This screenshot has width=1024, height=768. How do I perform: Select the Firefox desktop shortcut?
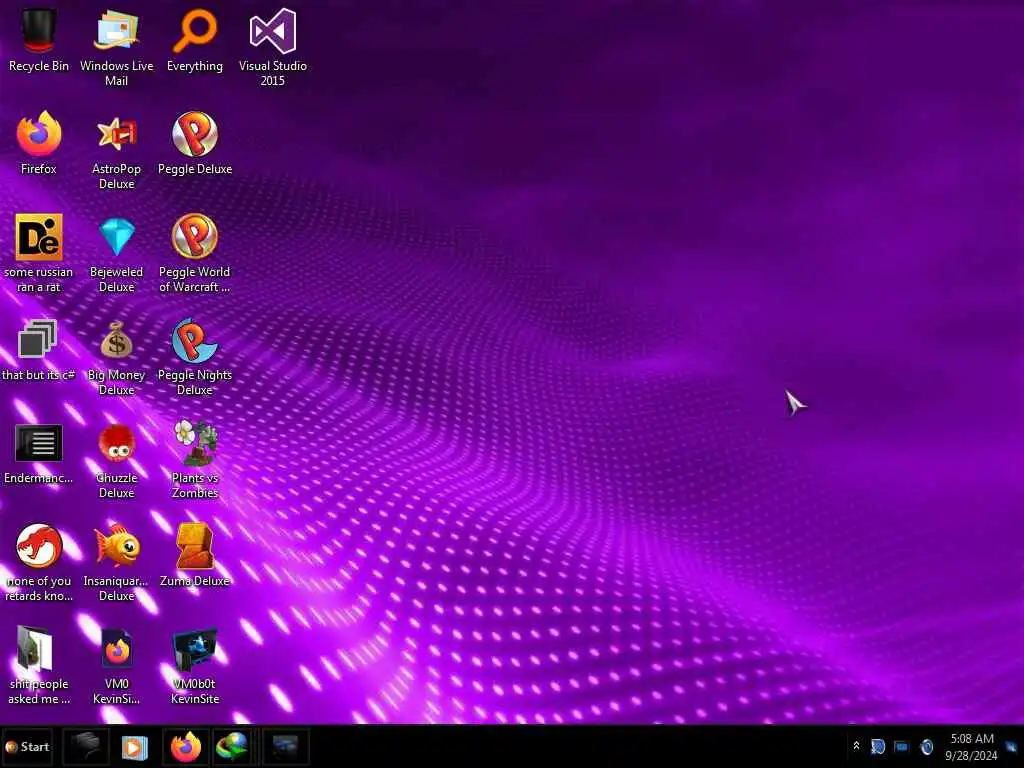pos(39,143)
